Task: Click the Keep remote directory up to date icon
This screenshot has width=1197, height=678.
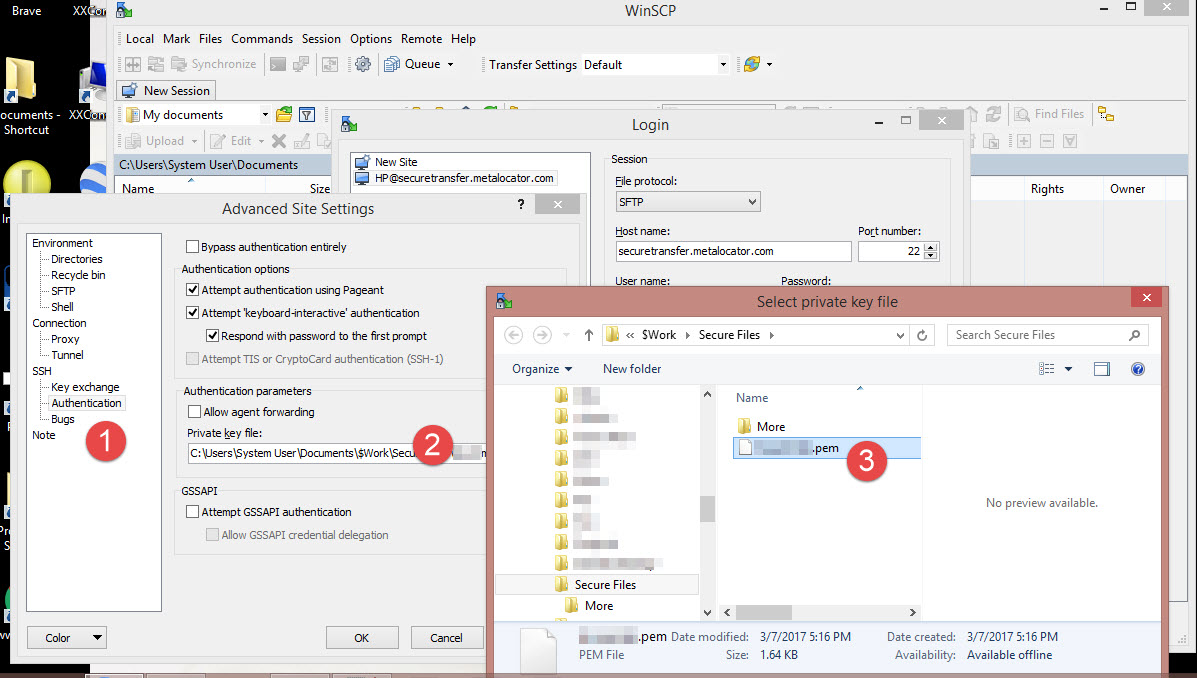Action: click(156, 64)
